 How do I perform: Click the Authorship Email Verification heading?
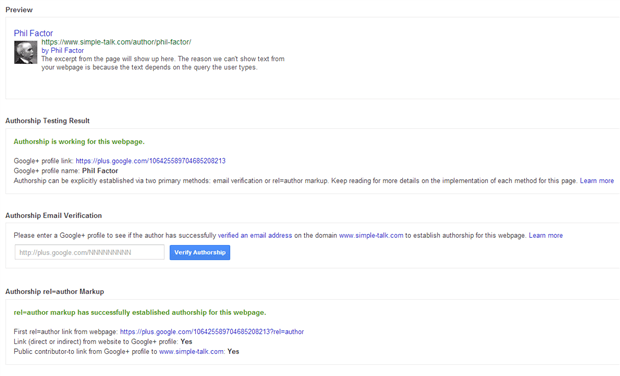(53, 215)
